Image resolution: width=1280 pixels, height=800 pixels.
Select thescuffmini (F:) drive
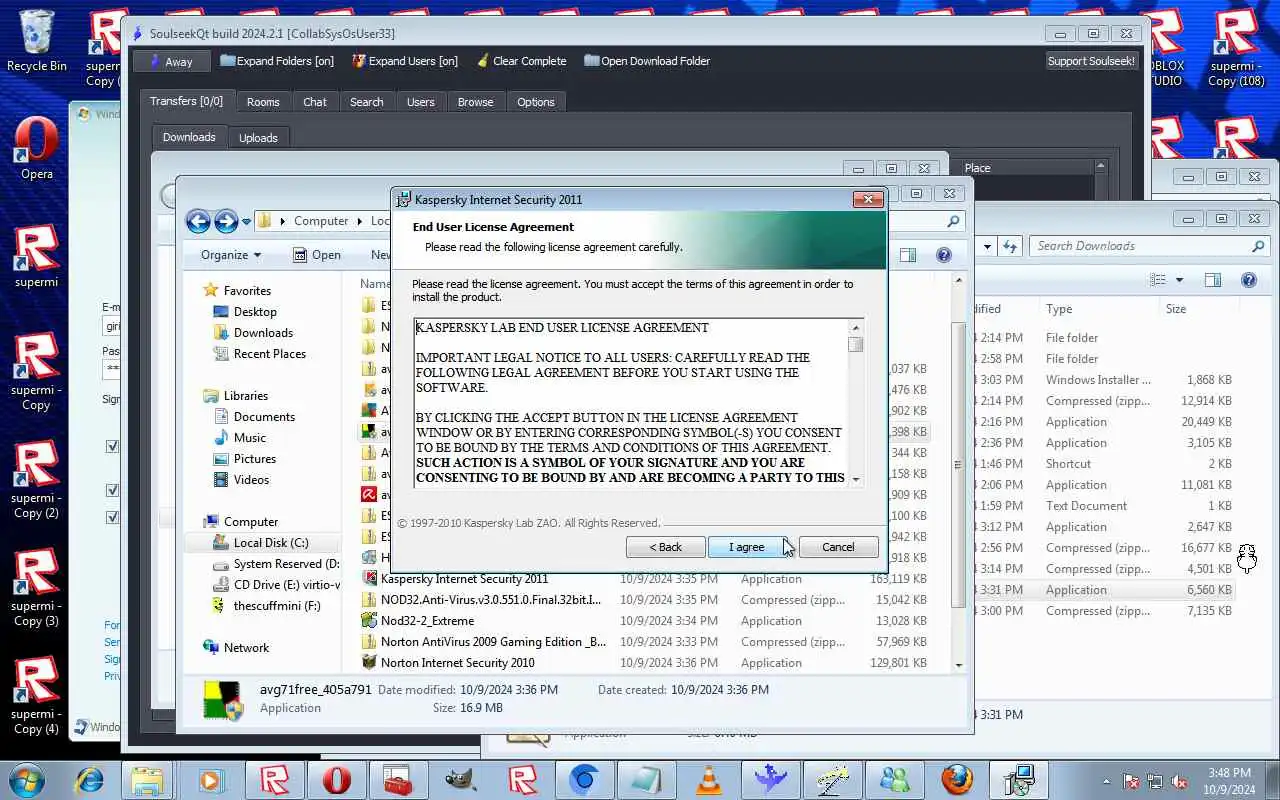tap(276, 606)
